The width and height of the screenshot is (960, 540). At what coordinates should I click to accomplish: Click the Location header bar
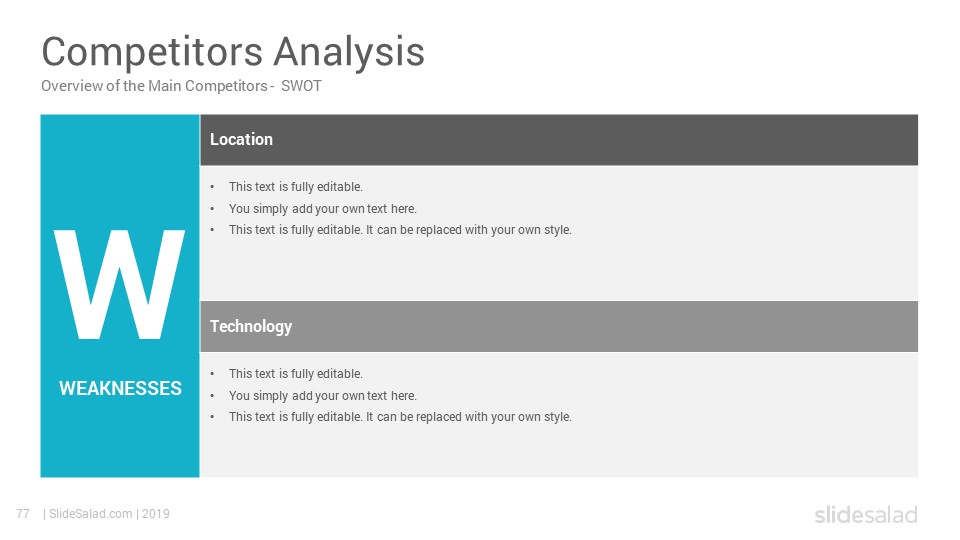[x=559, y=140]
